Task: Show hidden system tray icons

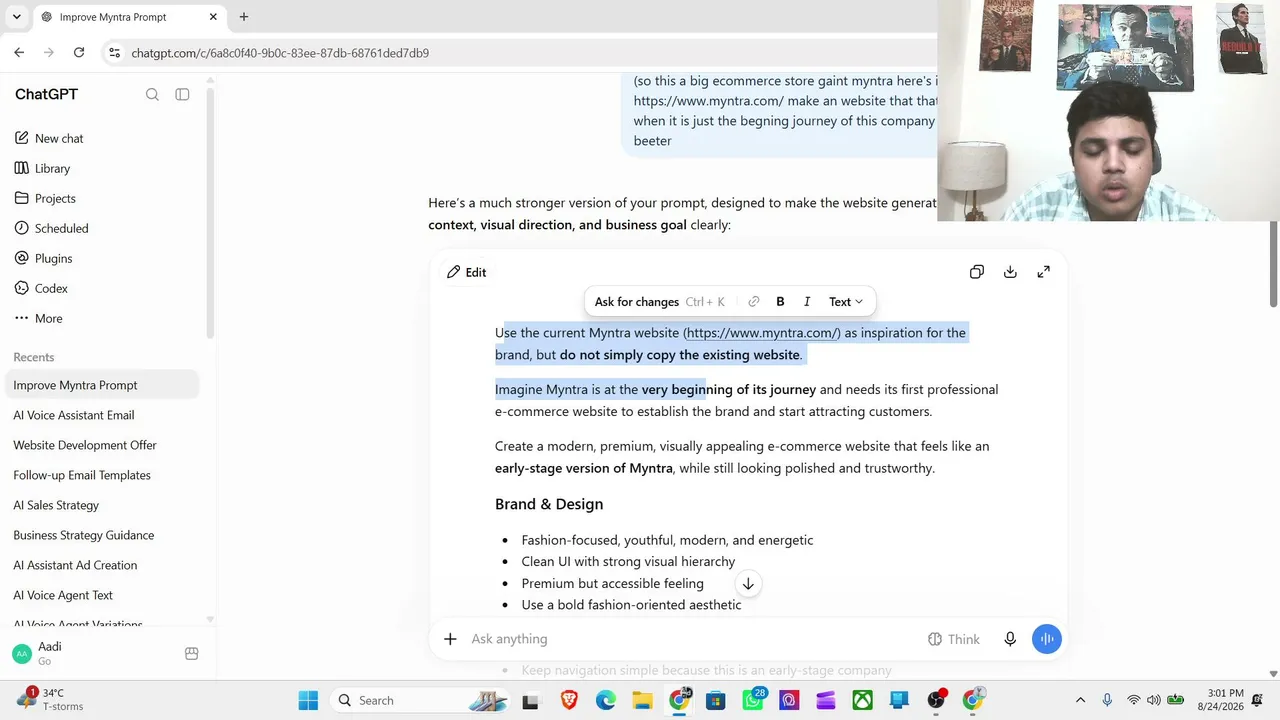Action: pyautogui.click(x=1080, y=700)
